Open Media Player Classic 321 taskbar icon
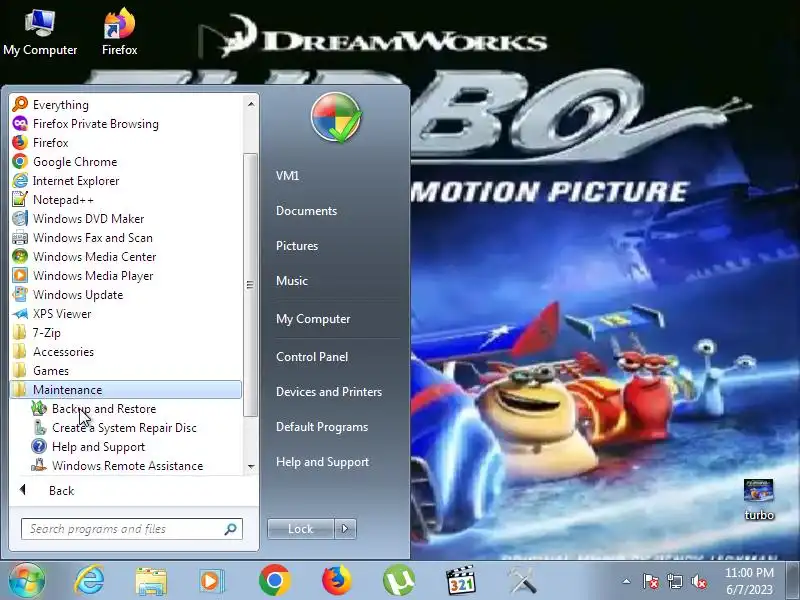Image resolution: width=800 pixels, height=600 pixels. tap(461, 581)
